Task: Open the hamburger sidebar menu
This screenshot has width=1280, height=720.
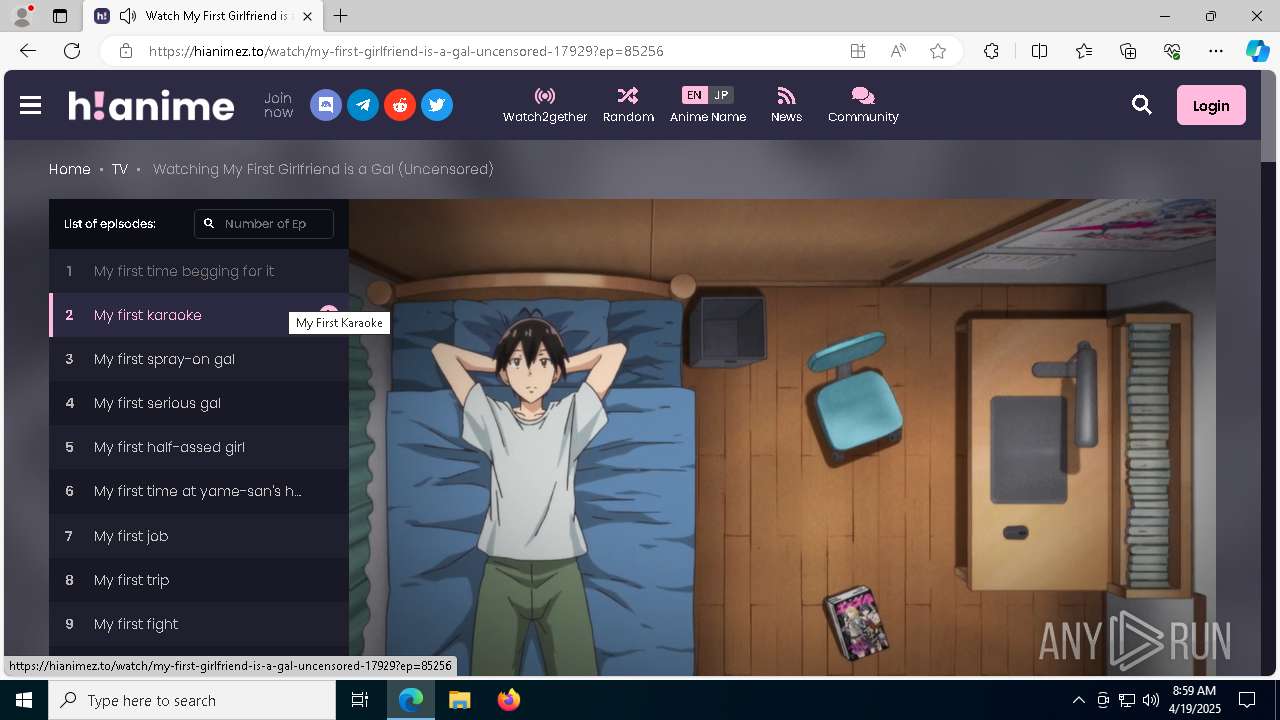Action: pos(30,105)
